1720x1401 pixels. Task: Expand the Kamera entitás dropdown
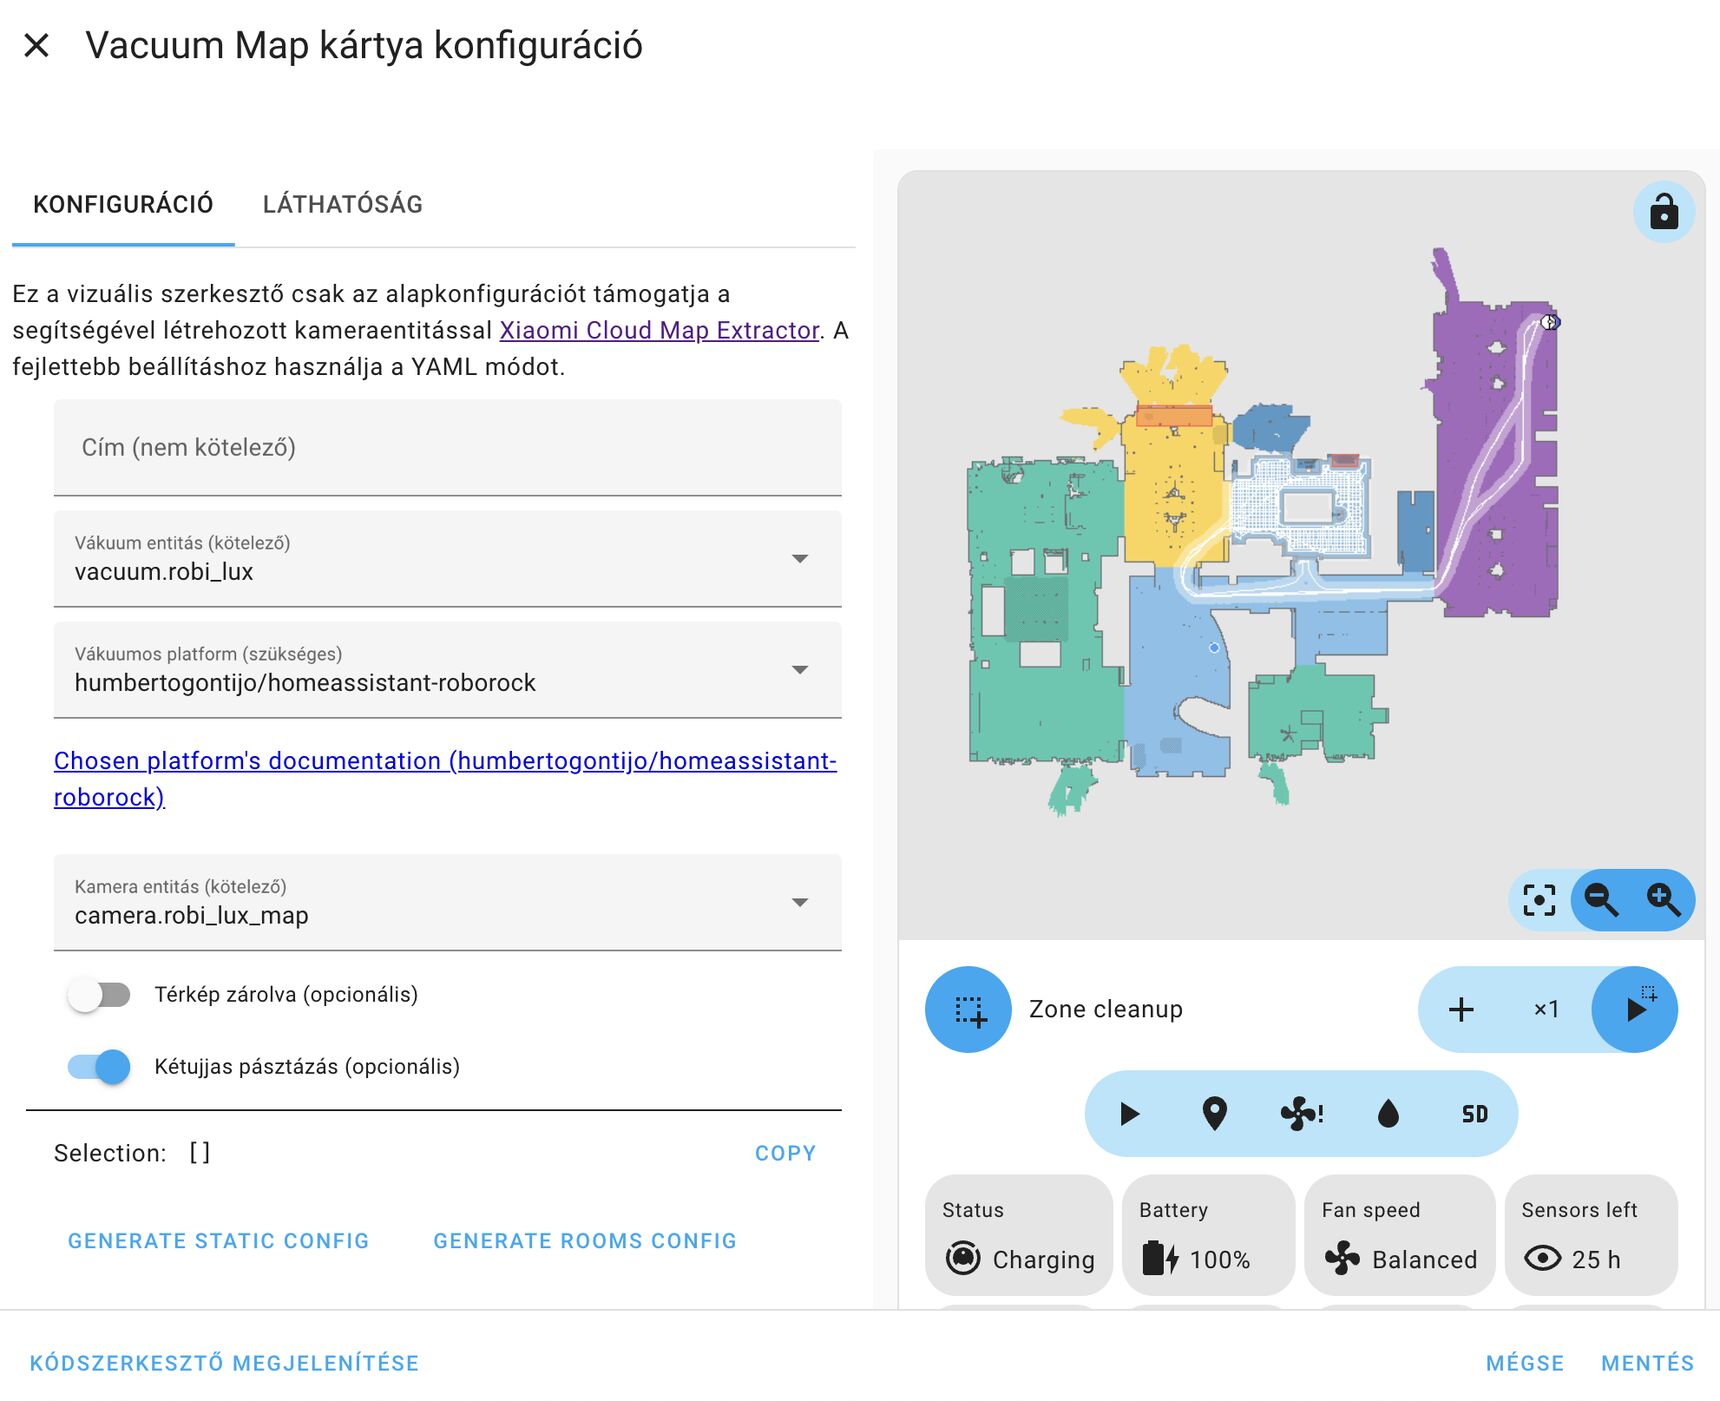click(x=447, y=902)
